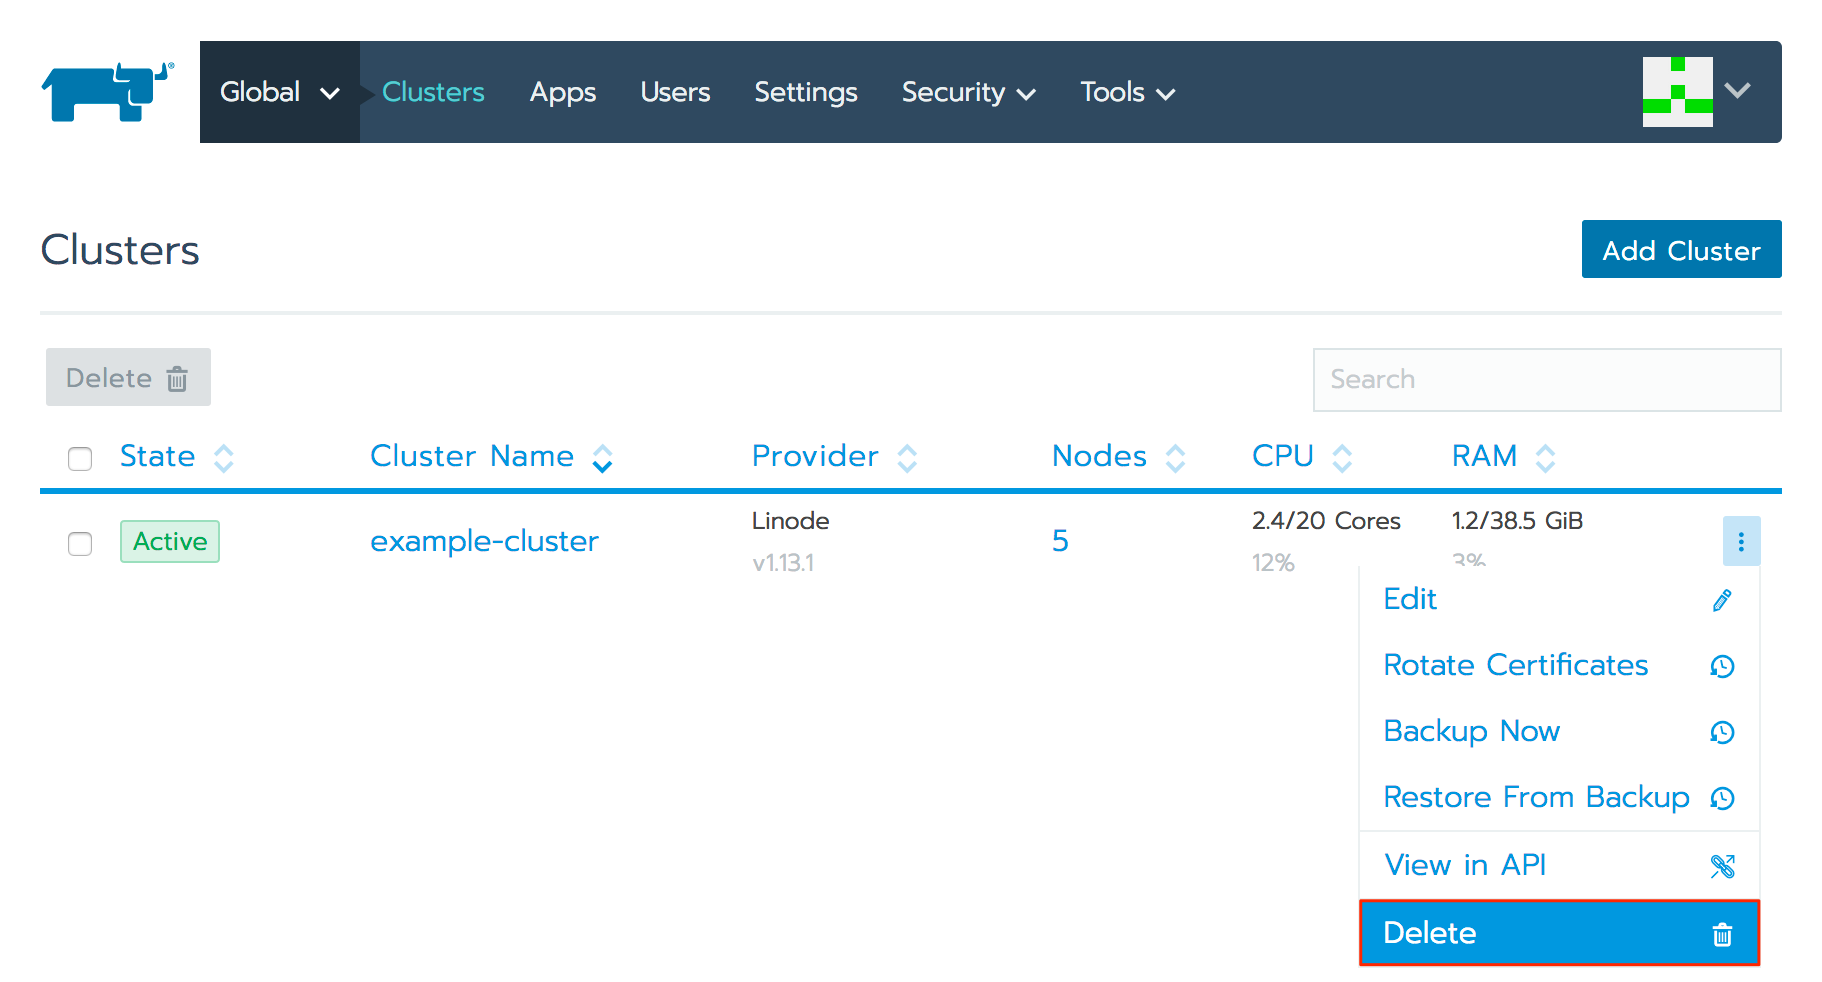This screenshot has width=1822, height=982.
Task: Click the Backup Now history icon
Action: pyautogui.click(x=1721, y=732)
